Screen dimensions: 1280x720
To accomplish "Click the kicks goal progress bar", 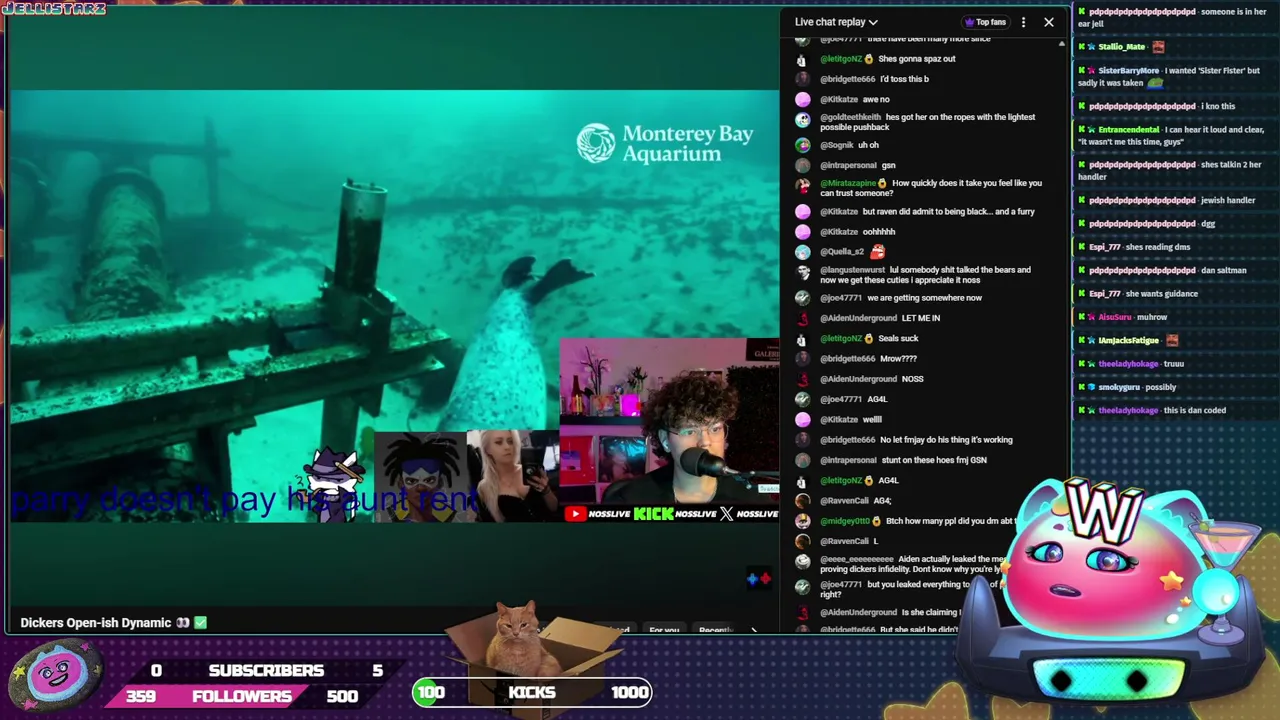I will pyautogui.click(x=532, y=692).
